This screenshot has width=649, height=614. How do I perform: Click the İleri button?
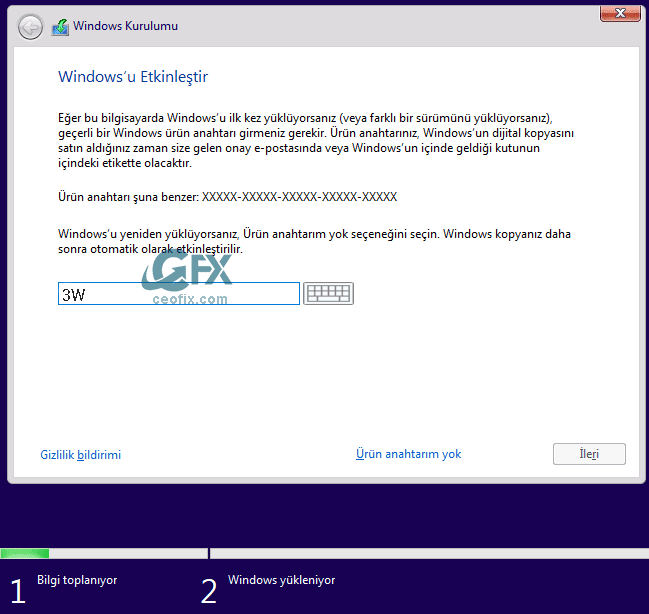pos(589,454)
